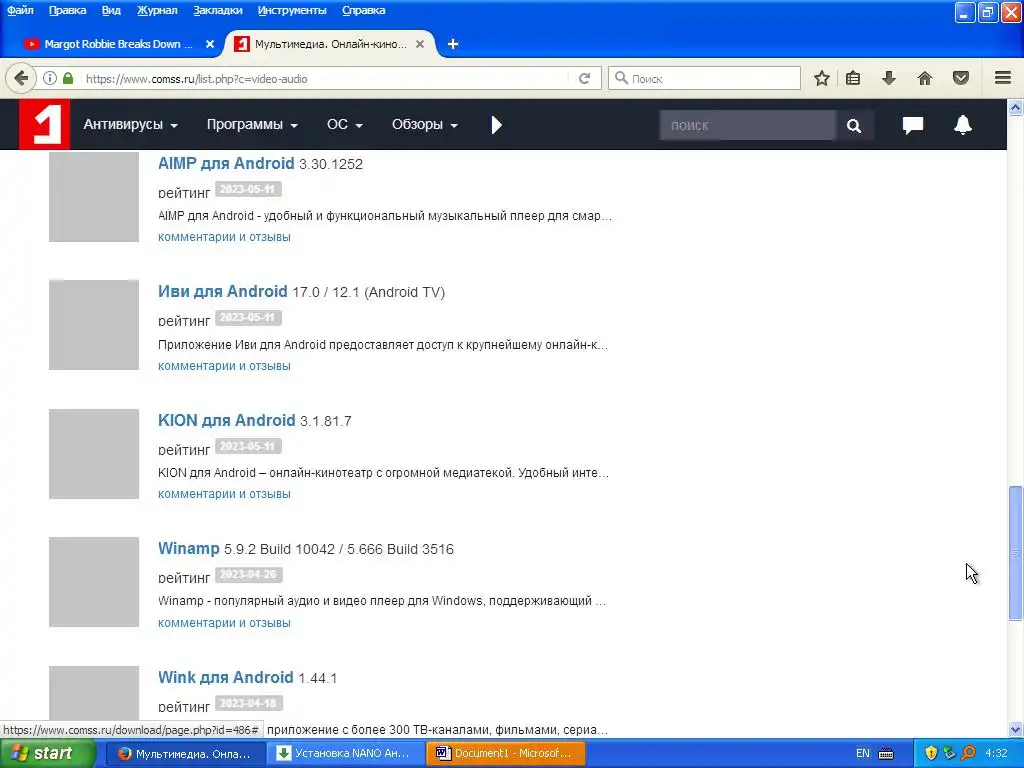
Task: Click the vertical scrollbar thumb
Action: [x=1015, y=553]
